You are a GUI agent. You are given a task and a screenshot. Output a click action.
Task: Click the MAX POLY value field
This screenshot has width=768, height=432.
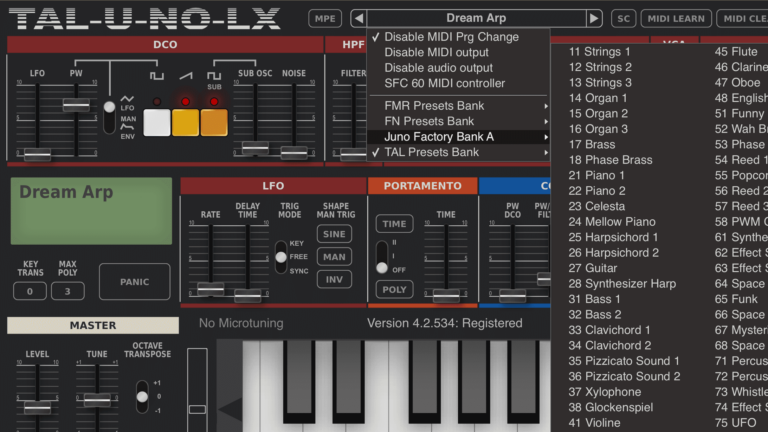68,291
